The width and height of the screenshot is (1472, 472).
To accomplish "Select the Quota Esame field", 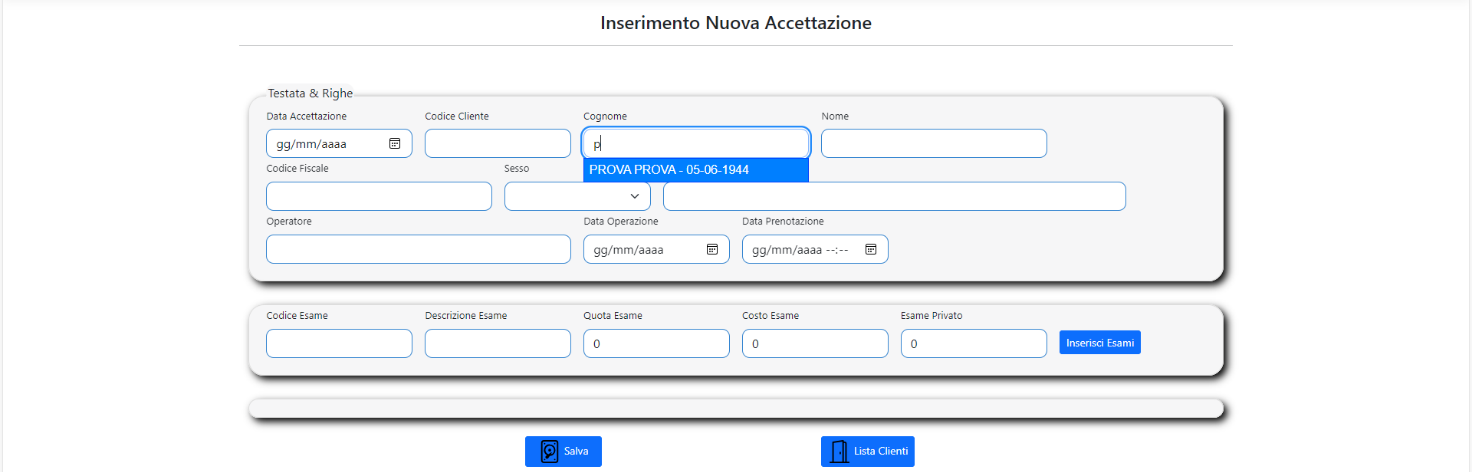I will coord(656,343).
